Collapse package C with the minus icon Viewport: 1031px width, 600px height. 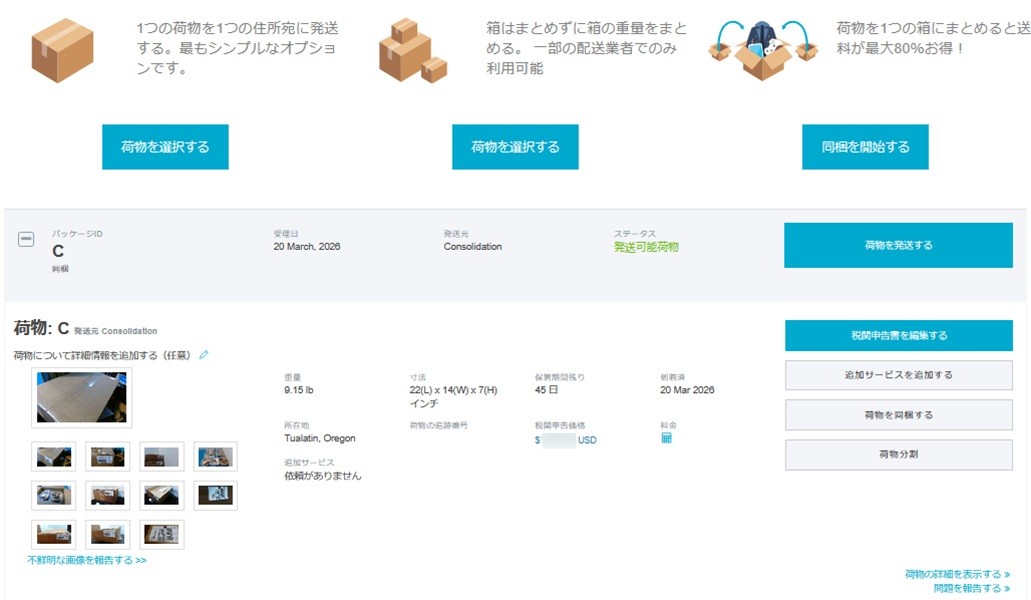pos(27,240)
